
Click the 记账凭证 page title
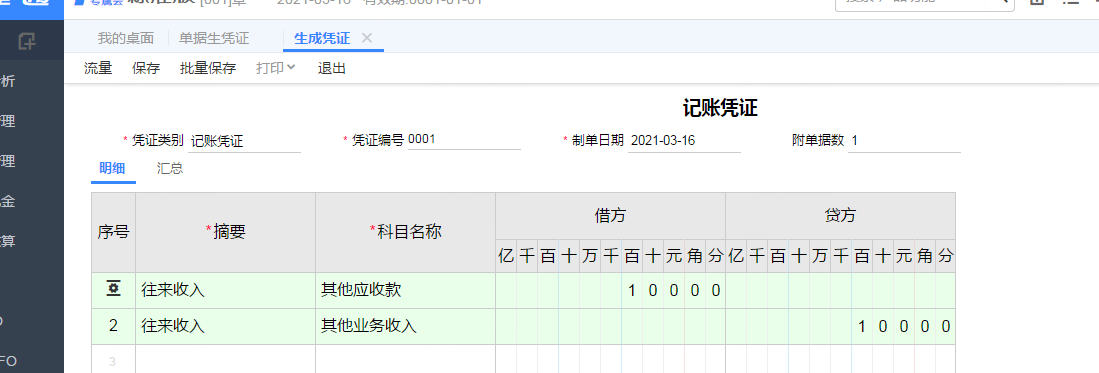pos(721,108)
